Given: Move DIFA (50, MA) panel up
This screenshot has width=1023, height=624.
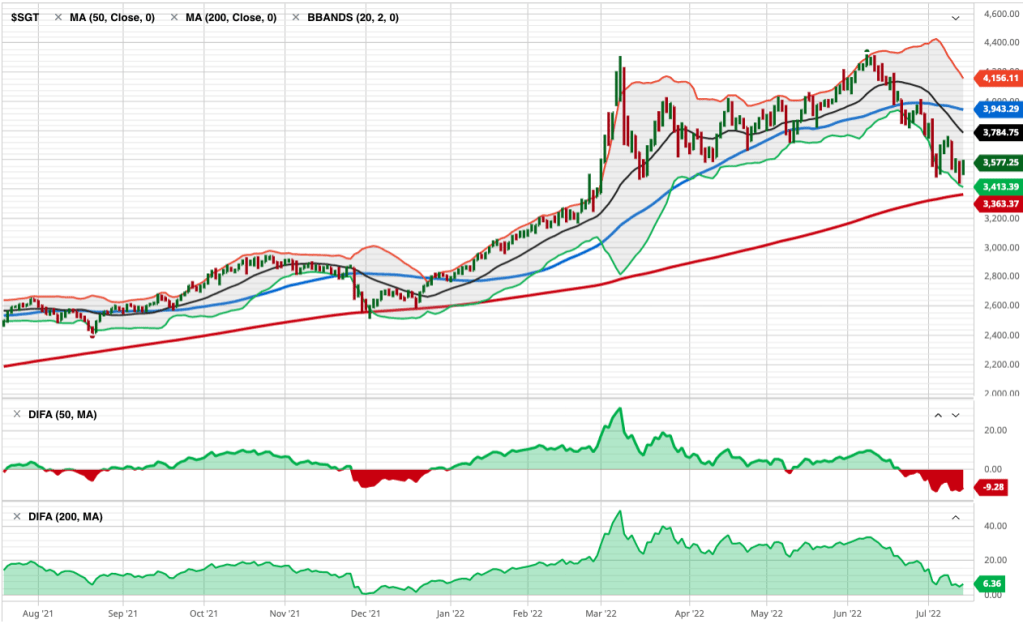Looking at the screenshot, I should 938,414.
